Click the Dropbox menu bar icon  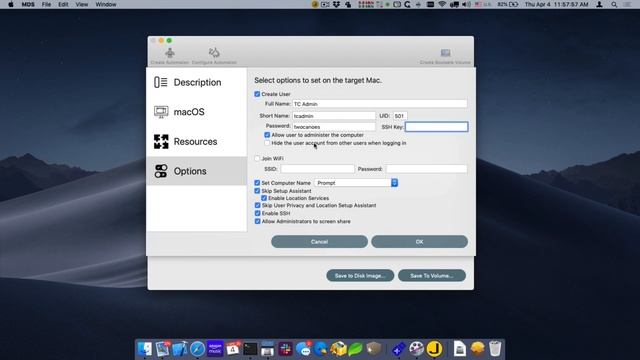click(337, 4)
